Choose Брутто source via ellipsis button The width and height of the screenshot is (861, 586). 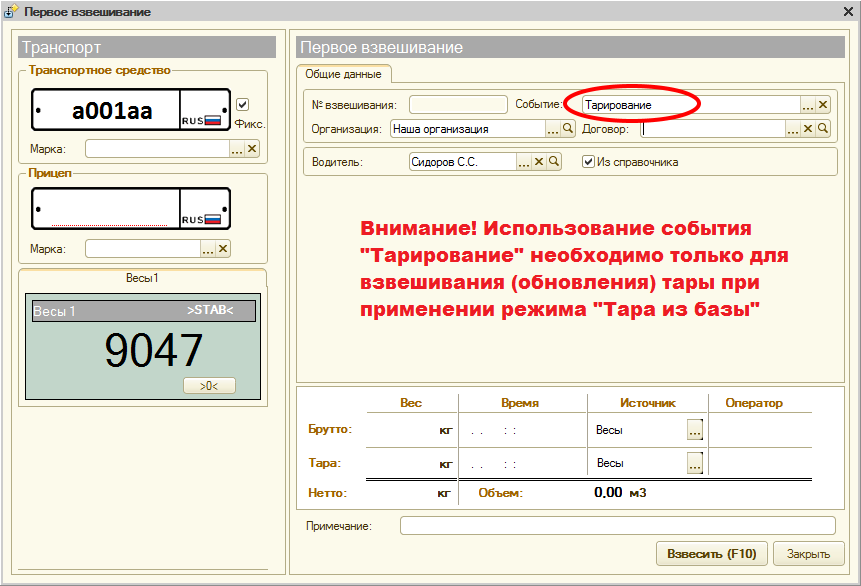695,430
